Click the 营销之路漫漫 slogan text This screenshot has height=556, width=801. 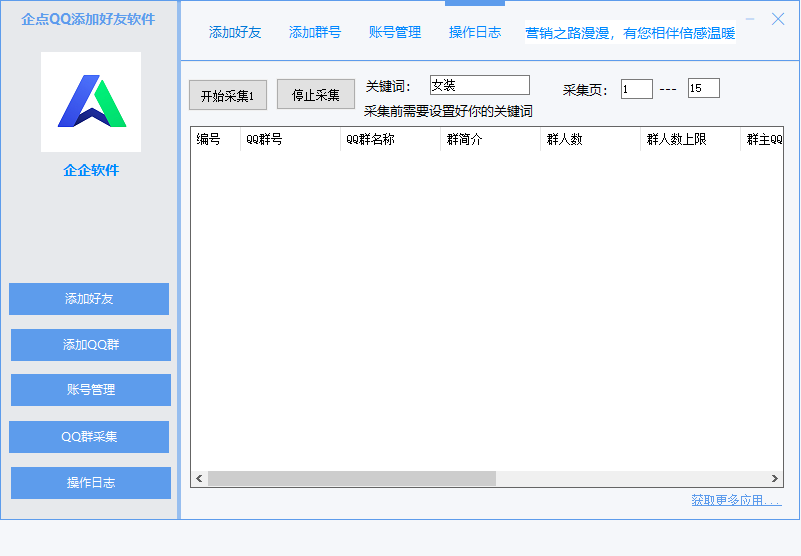point(630,33)
